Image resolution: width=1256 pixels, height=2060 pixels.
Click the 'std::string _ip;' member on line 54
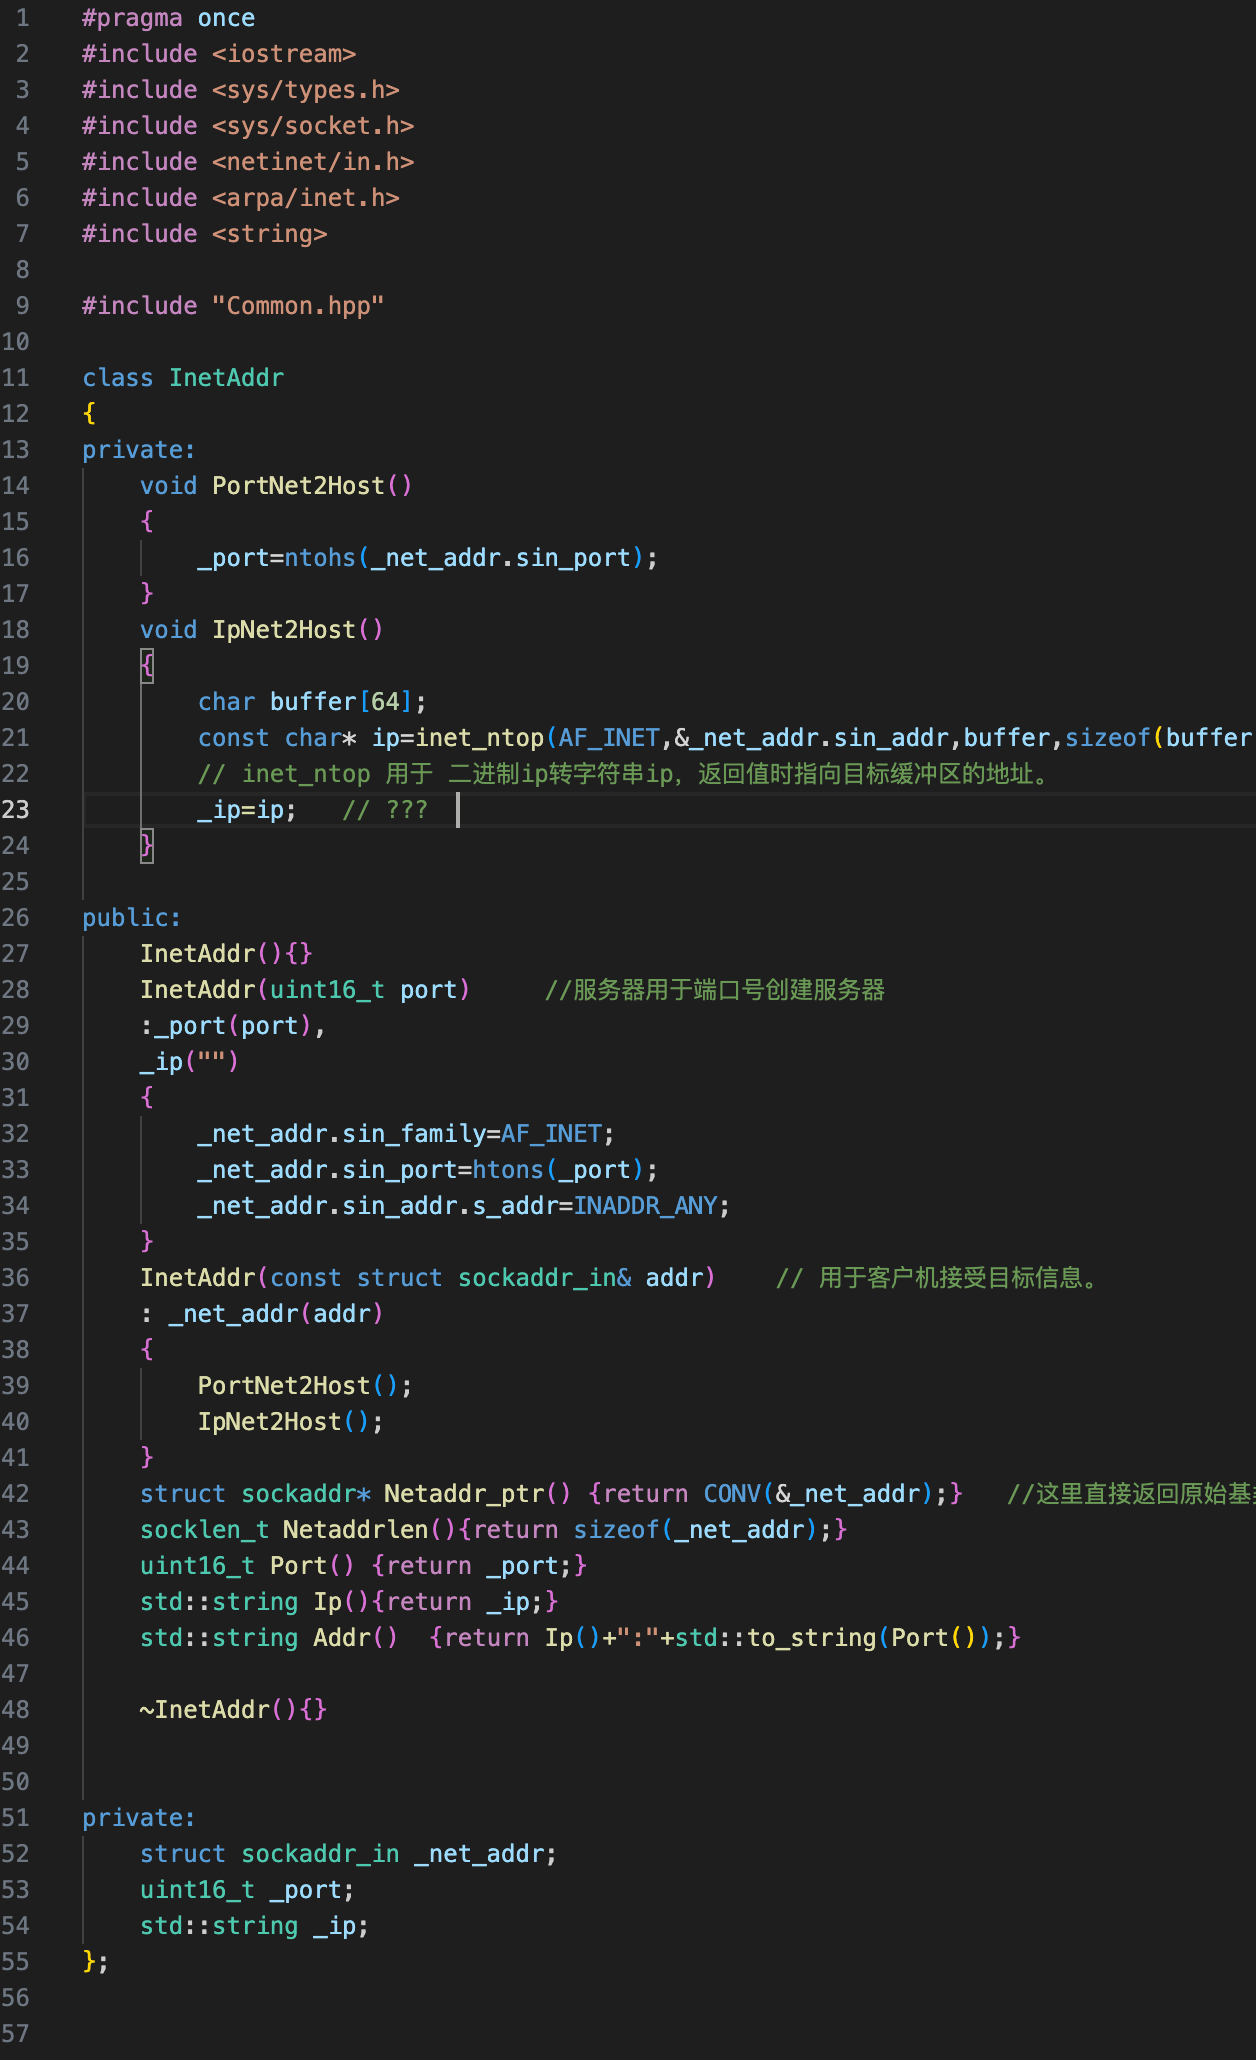[x=255, y=1926]
